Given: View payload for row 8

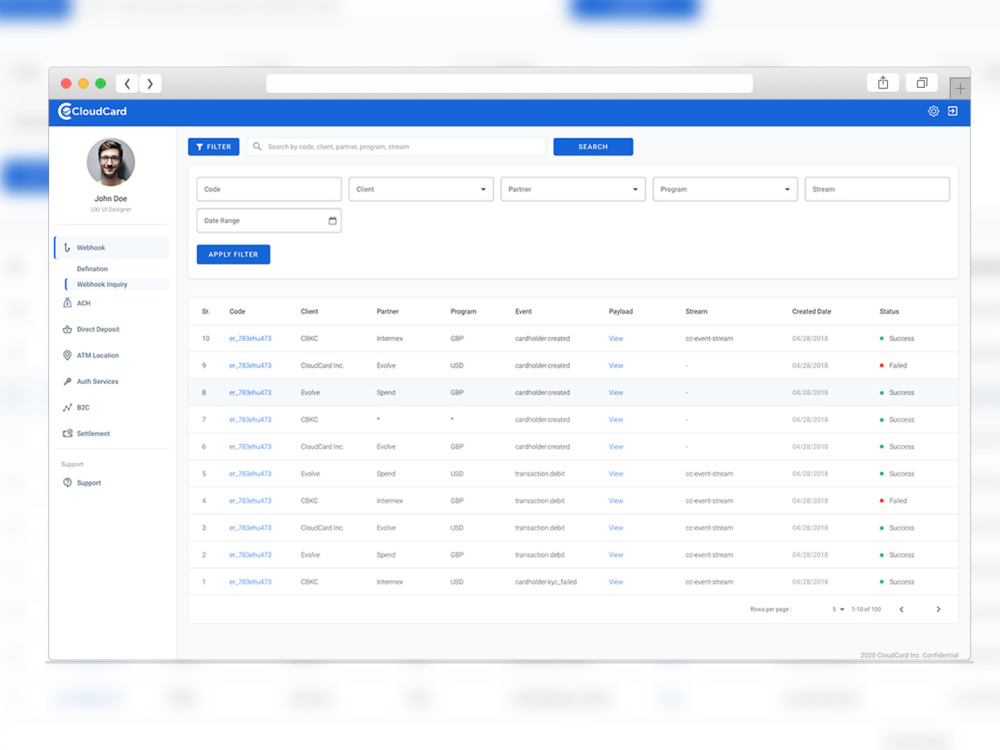Looking at the screenshot, I should (x=615, y=393).
